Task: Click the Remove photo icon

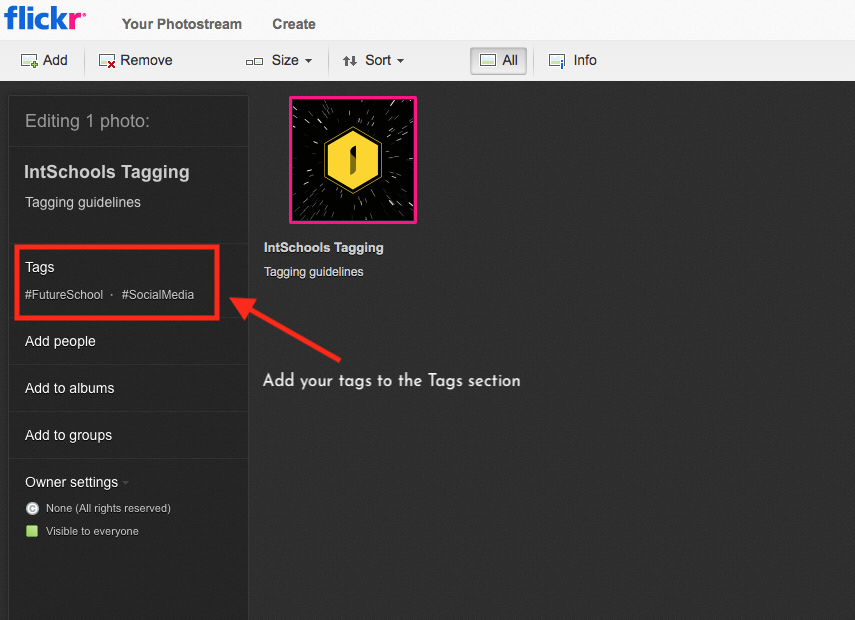Action: click(x=107, y=61)
